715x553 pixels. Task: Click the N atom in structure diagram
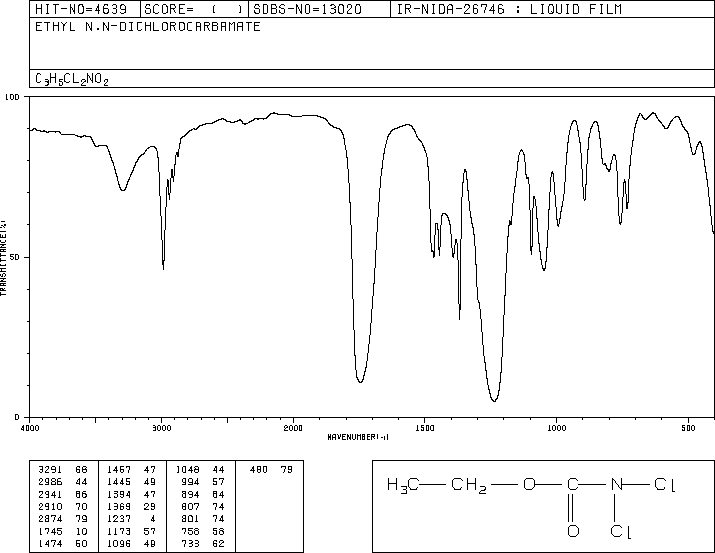(x=617, y=484)
